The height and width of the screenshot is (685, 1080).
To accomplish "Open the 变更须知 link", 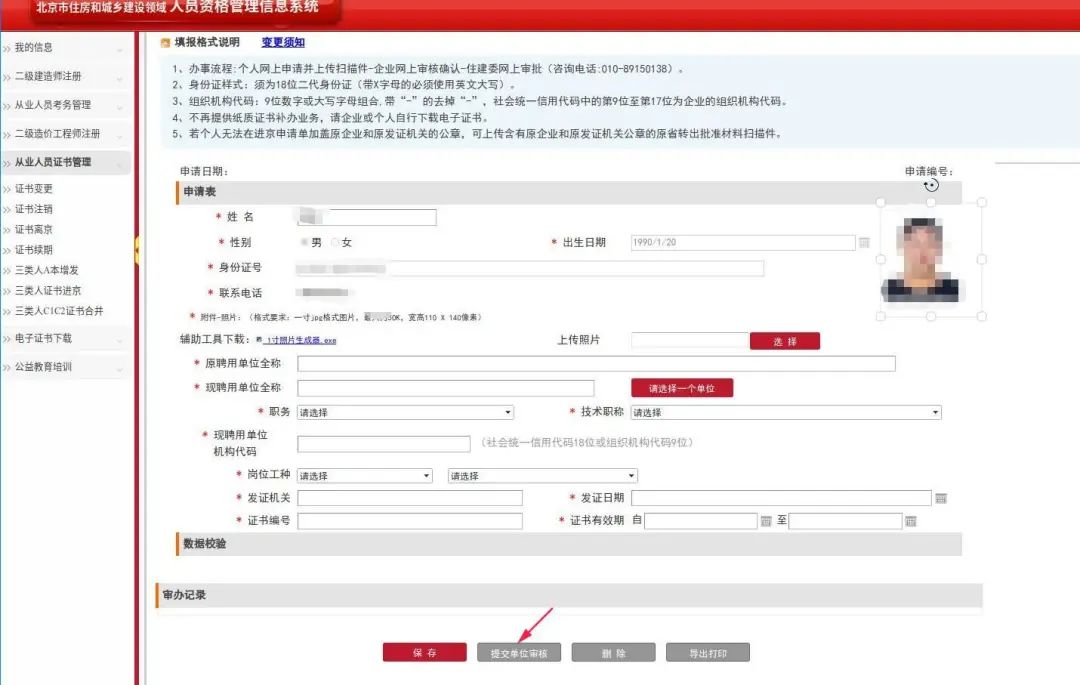I will [283, 42].
